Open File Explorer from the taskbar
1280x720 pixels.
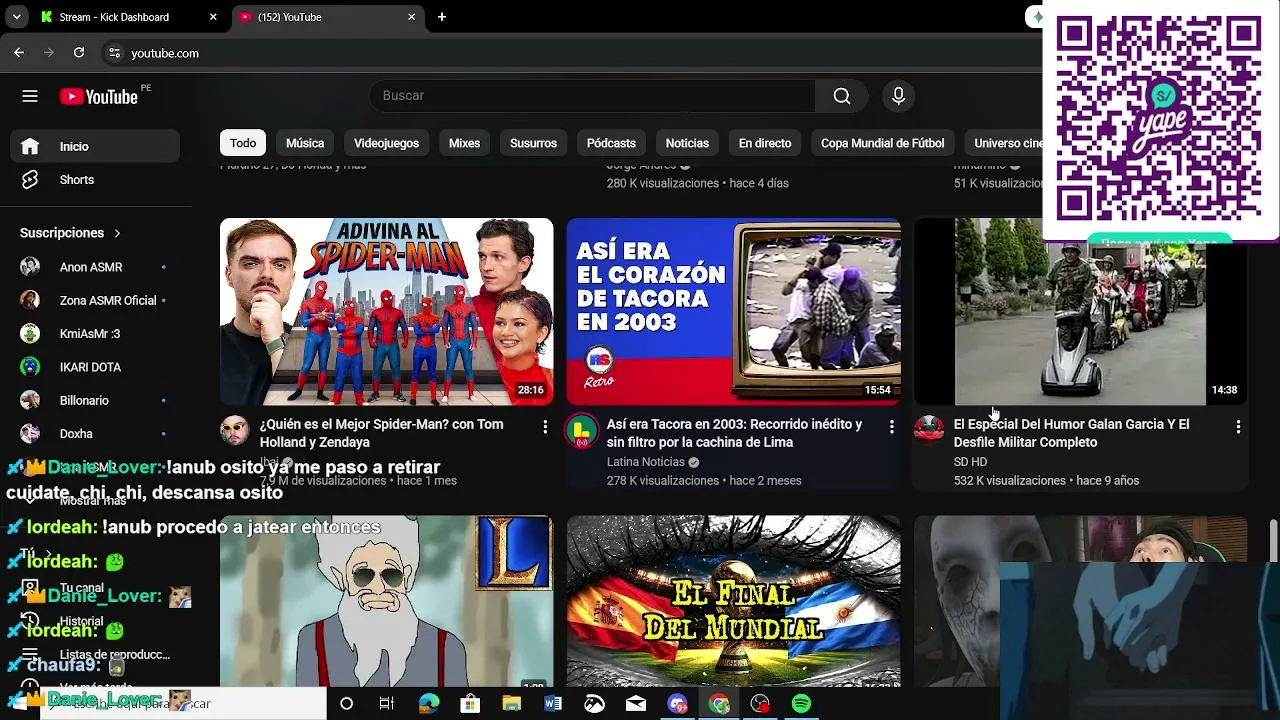(512, 704)
